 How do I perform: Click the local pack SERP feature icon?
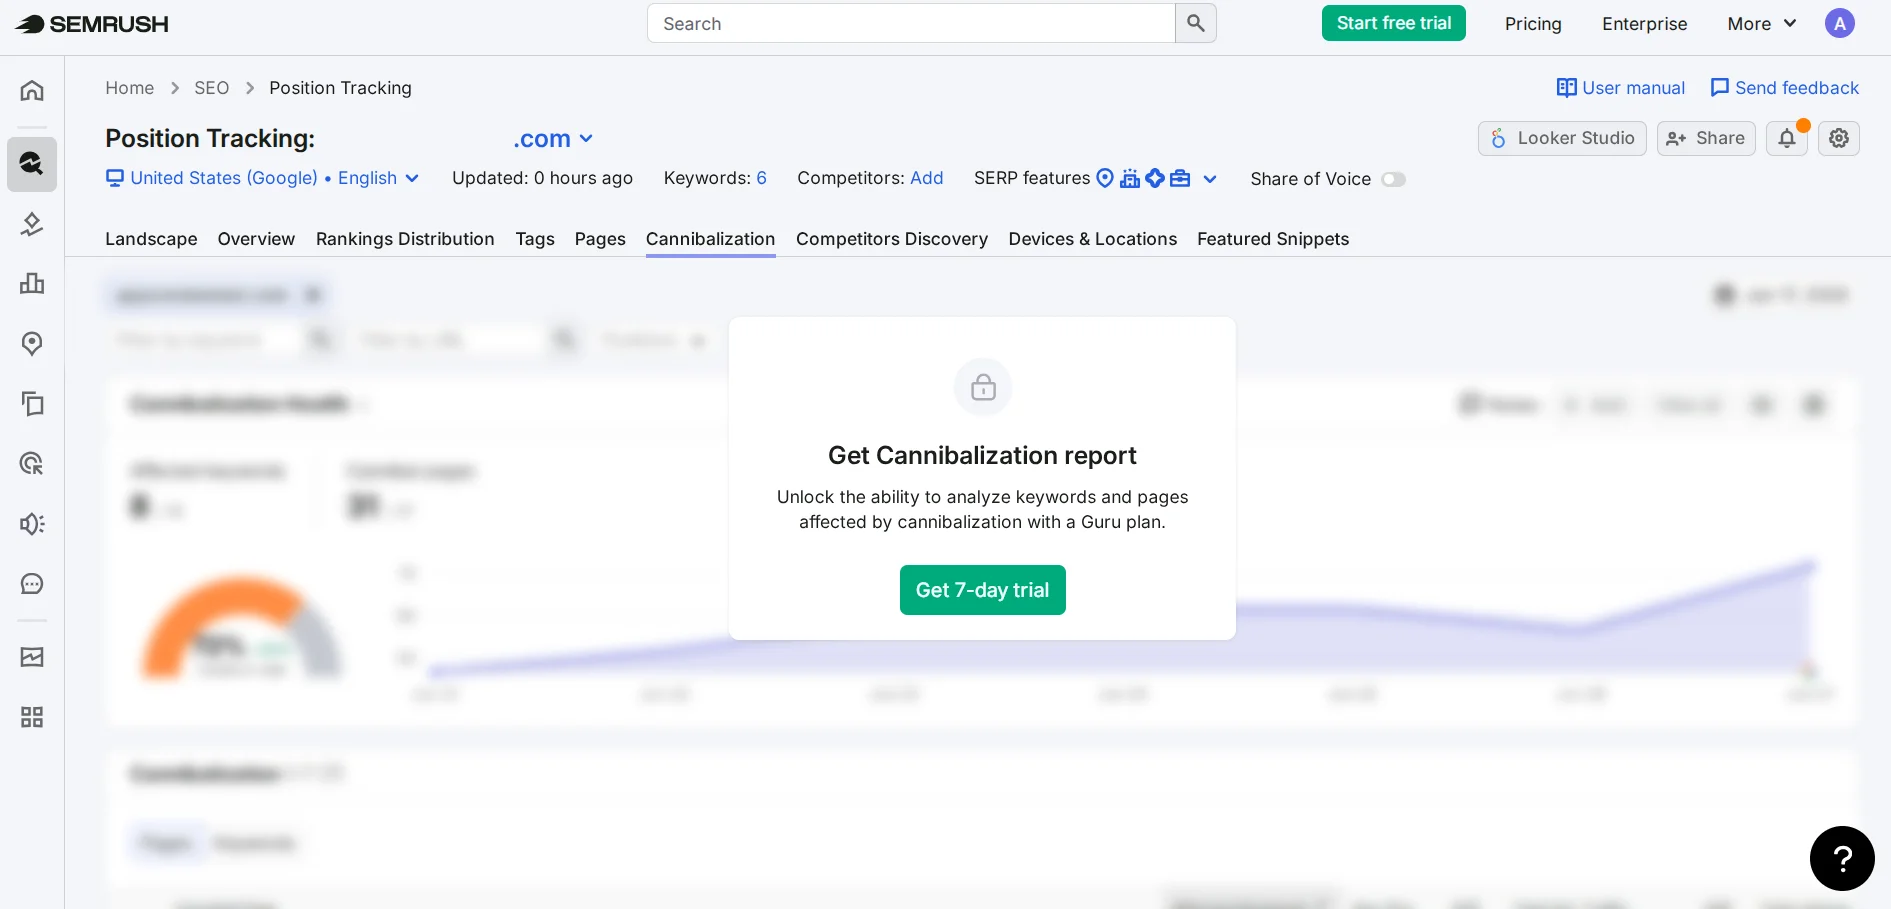tap(1105, 178)
